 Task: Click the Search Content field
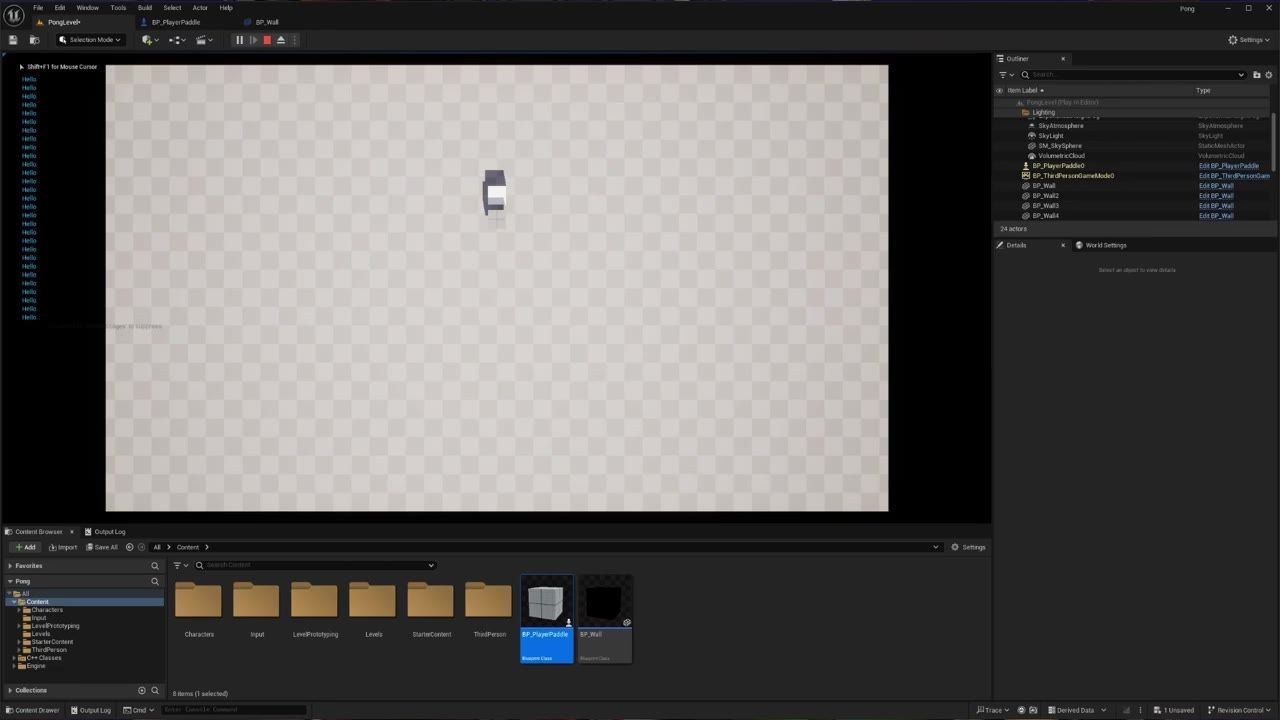click(315, 565)
